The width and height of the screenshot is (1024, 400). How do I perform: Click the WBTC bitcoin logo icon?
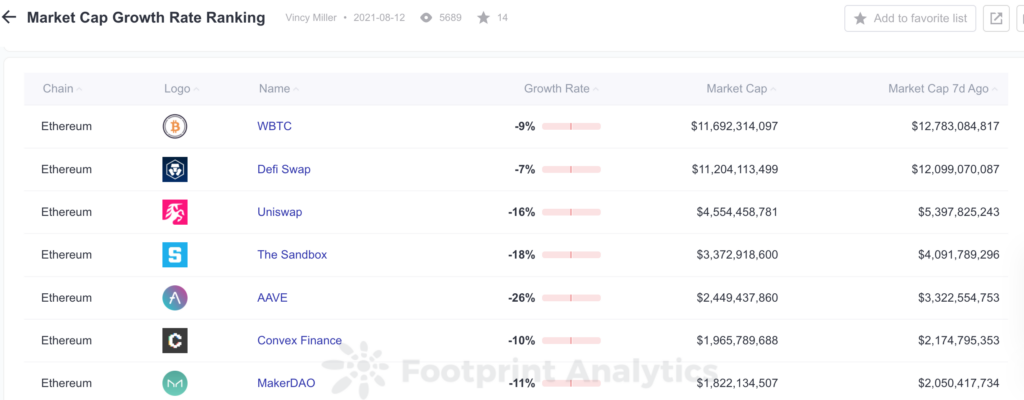pos(175,127)
